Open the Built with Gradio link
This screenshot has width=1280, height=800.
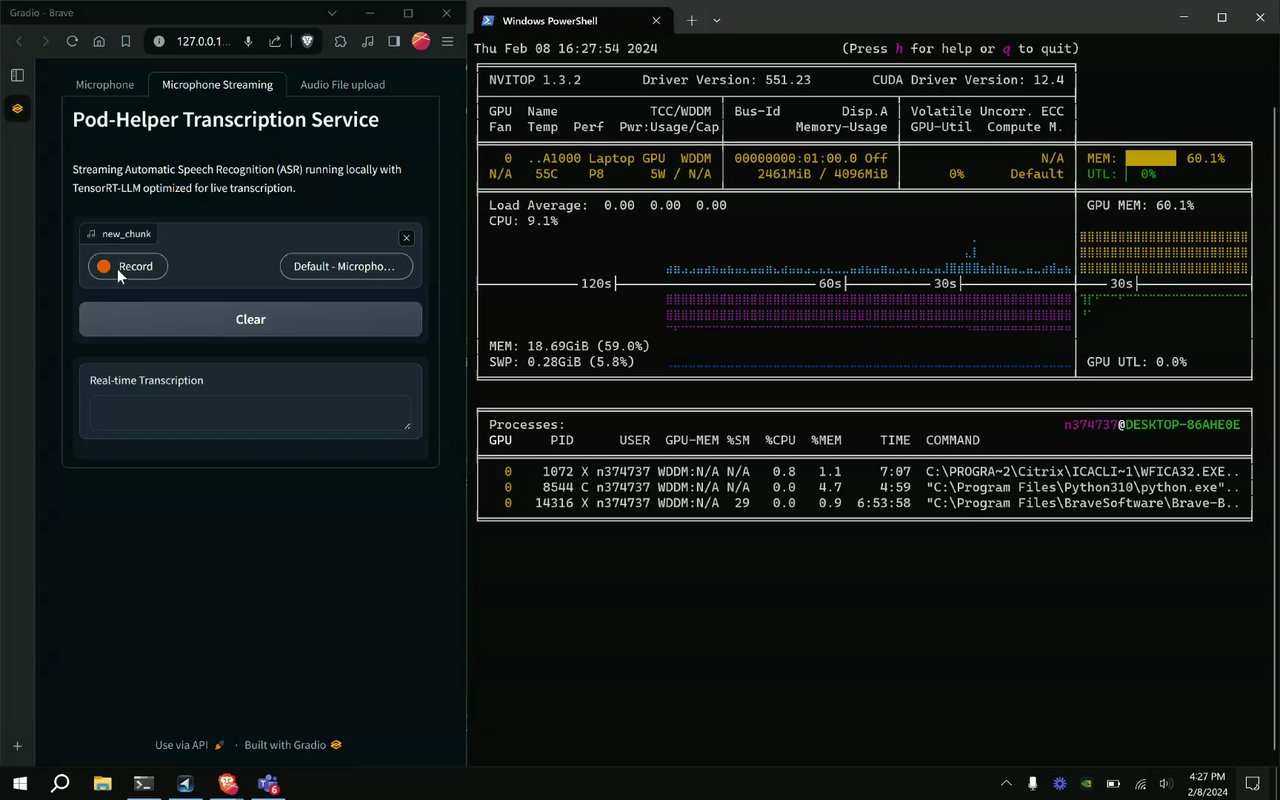[293, 745]
